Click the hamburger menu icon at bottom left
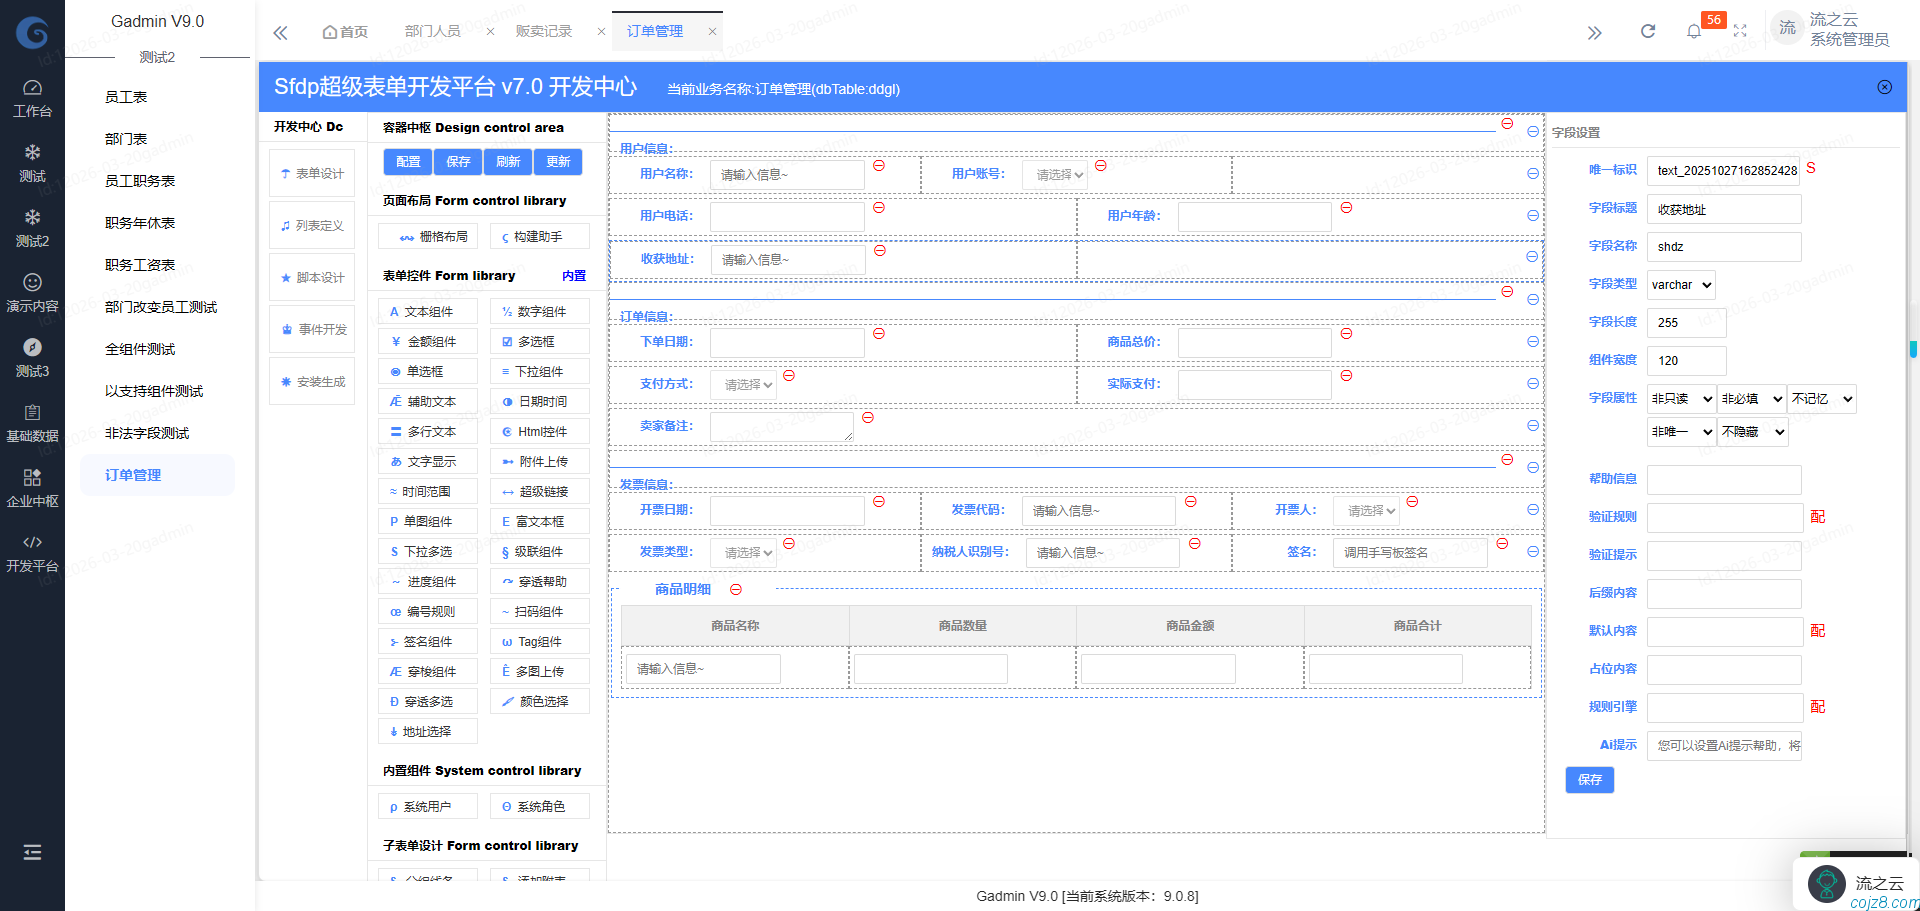1920x911 pixels. coord(32,852)
